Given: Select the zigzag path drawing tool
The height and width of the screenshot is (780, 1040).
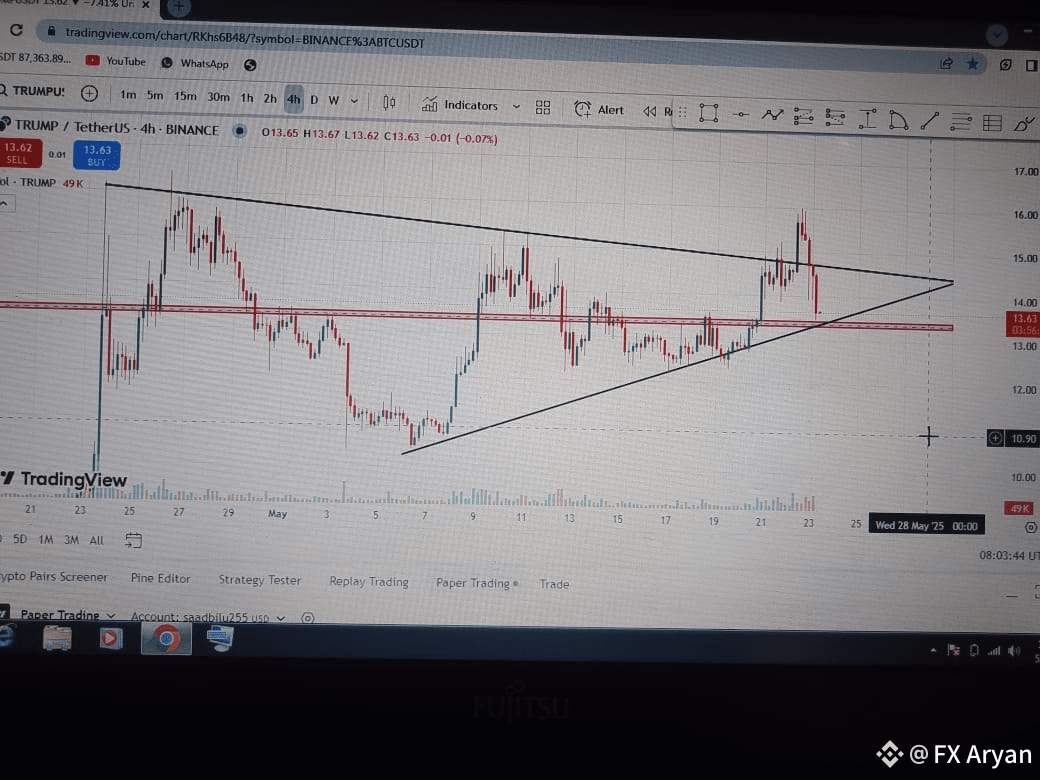Looking at the screenshot, I should (772, 115).
